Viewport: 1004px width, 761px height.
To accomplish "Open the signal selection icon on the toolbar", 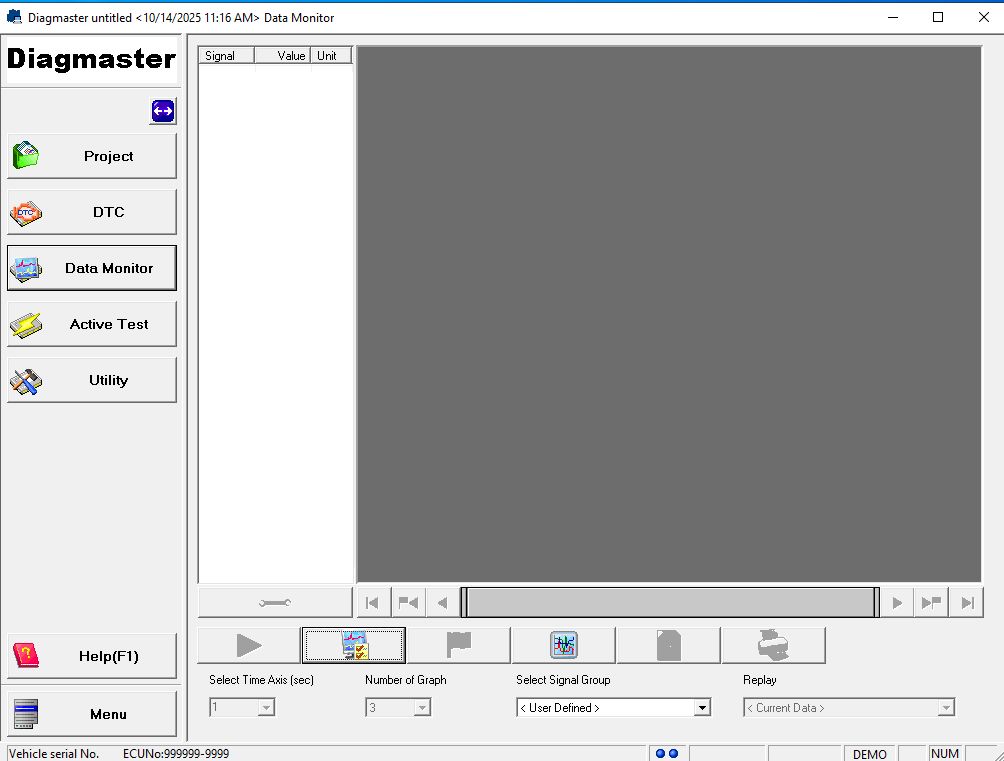I will click(x=354, y=645).
